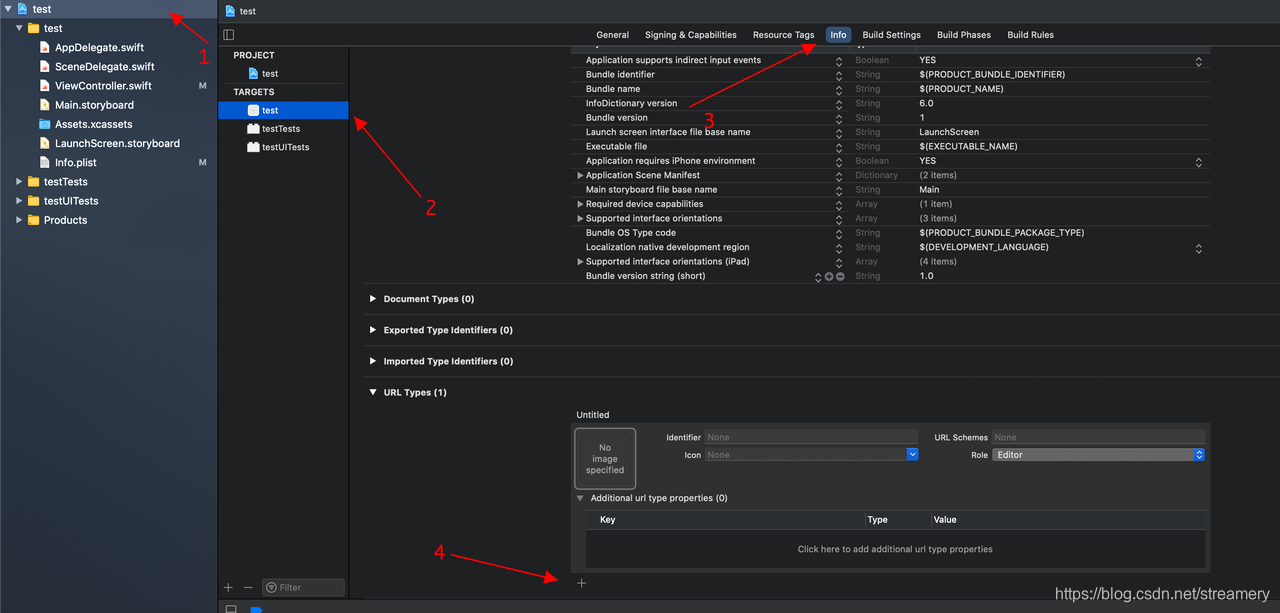
Task: Collapse the URL Types section
Action: tap(373, 392)
